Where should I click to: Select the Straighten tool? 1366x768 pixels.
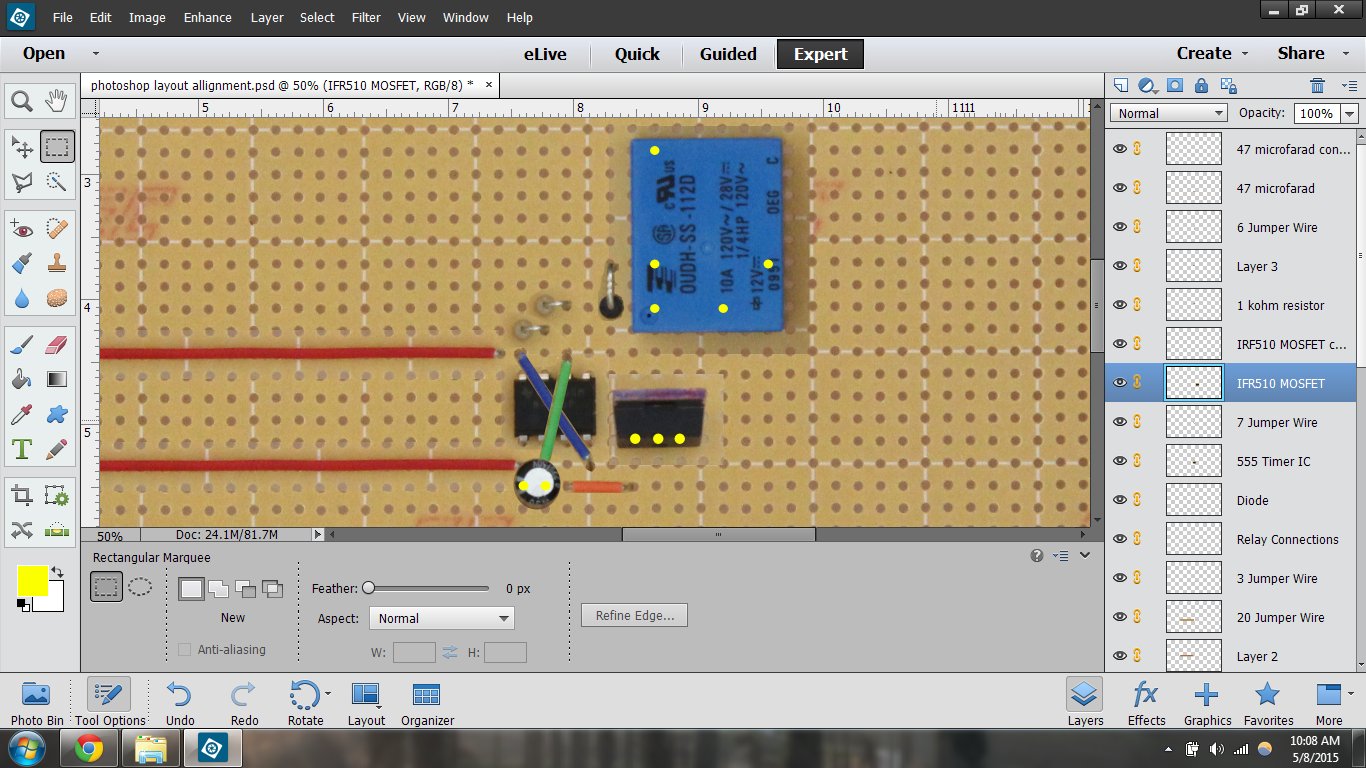[x=57, y=530]
